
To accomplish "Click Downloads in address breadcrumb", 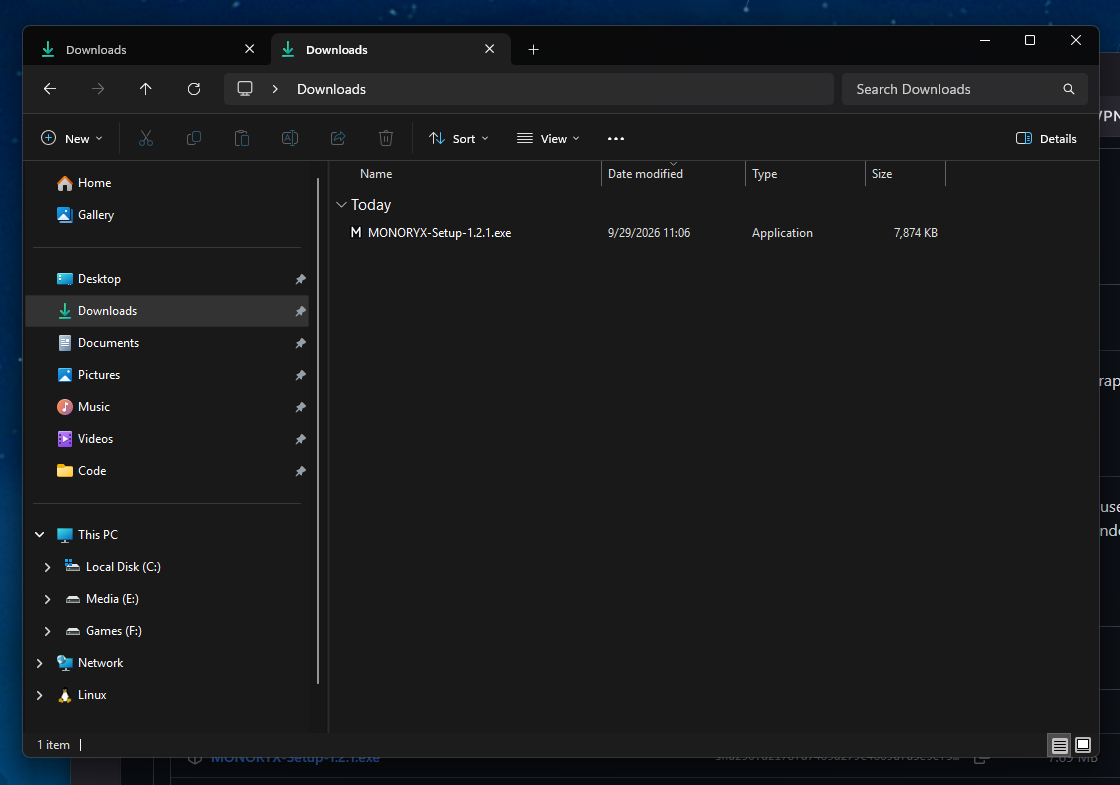I will (331, 89).
